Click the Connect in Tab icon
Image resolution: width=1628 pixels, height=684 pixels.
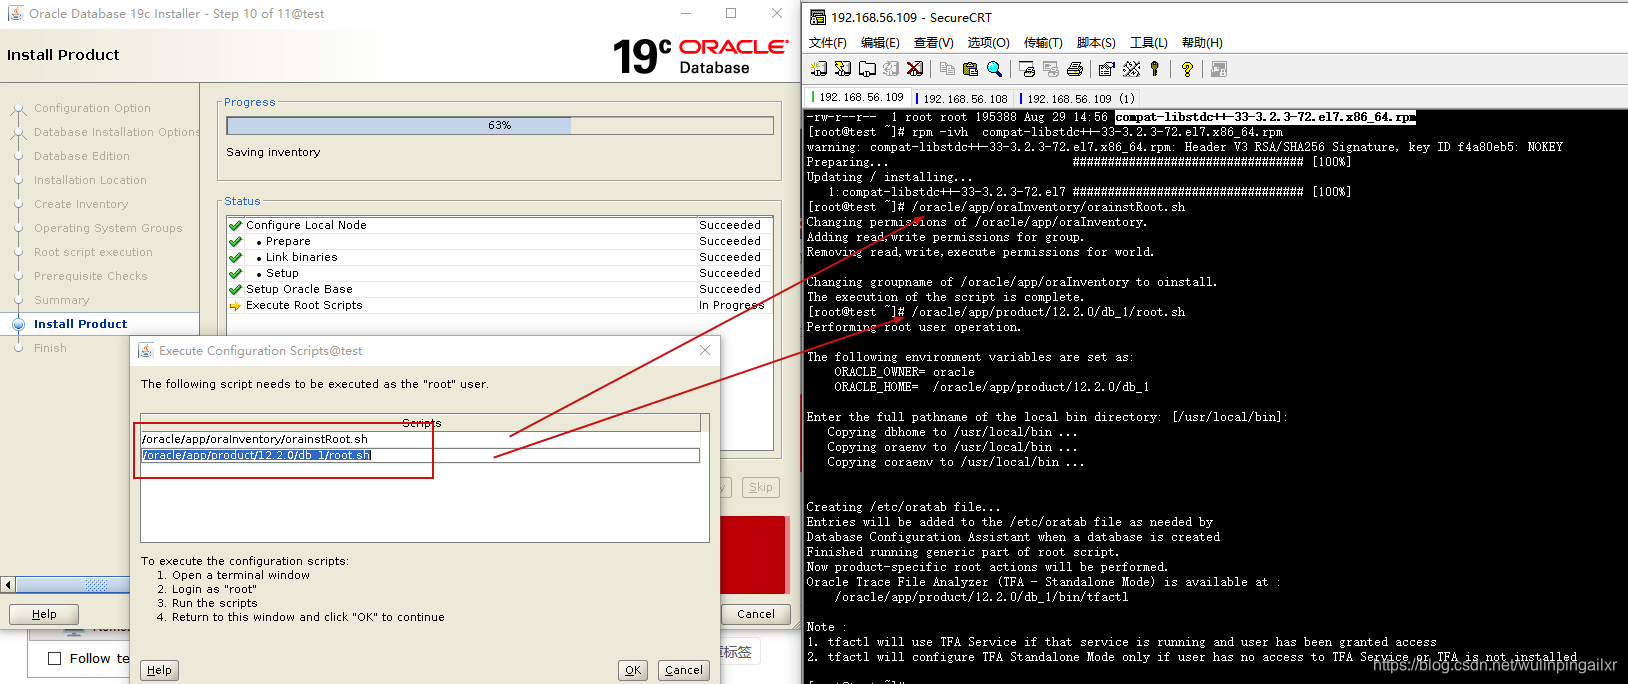tap(867, 69)
